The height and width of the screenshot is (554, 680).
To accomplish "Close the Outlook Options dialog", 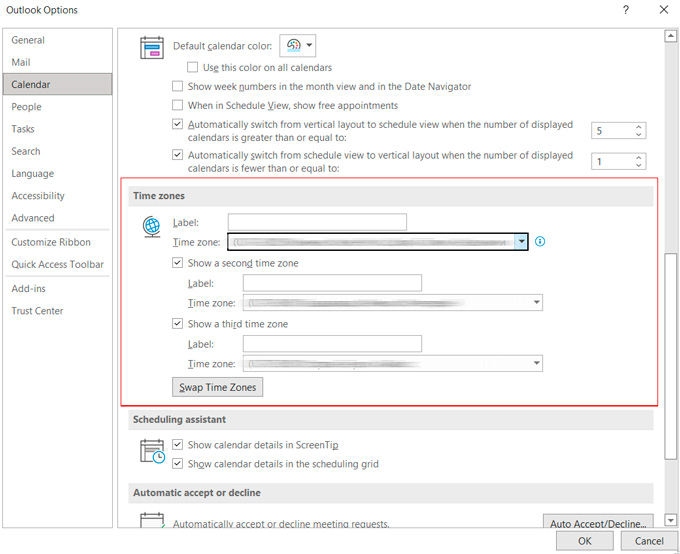I will point(664,10).
